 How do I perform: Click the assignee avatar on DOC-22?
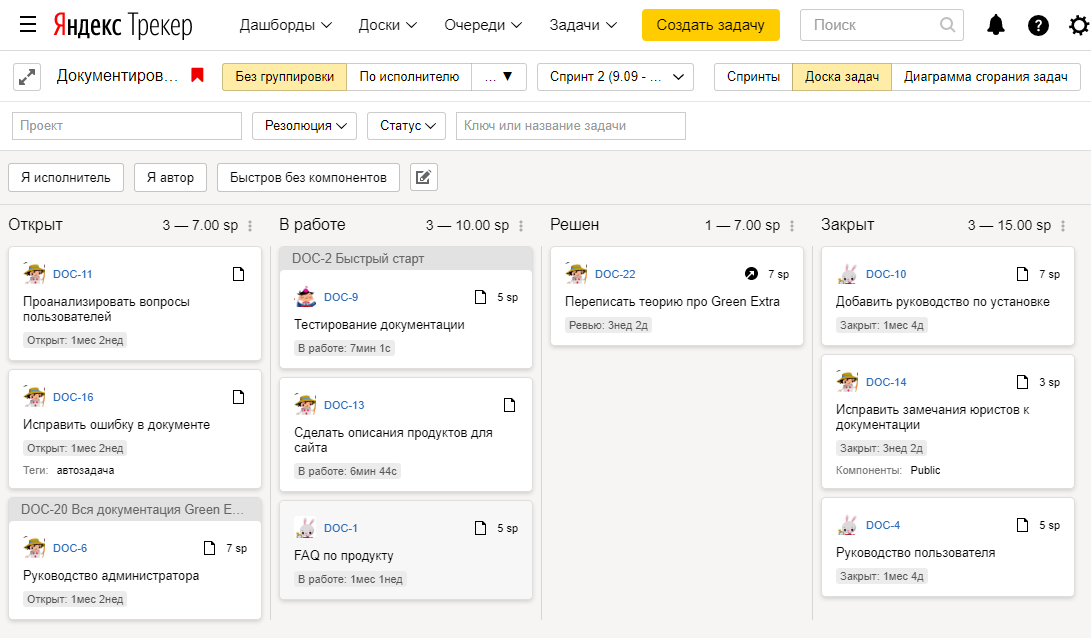click(x=576, y=274)
